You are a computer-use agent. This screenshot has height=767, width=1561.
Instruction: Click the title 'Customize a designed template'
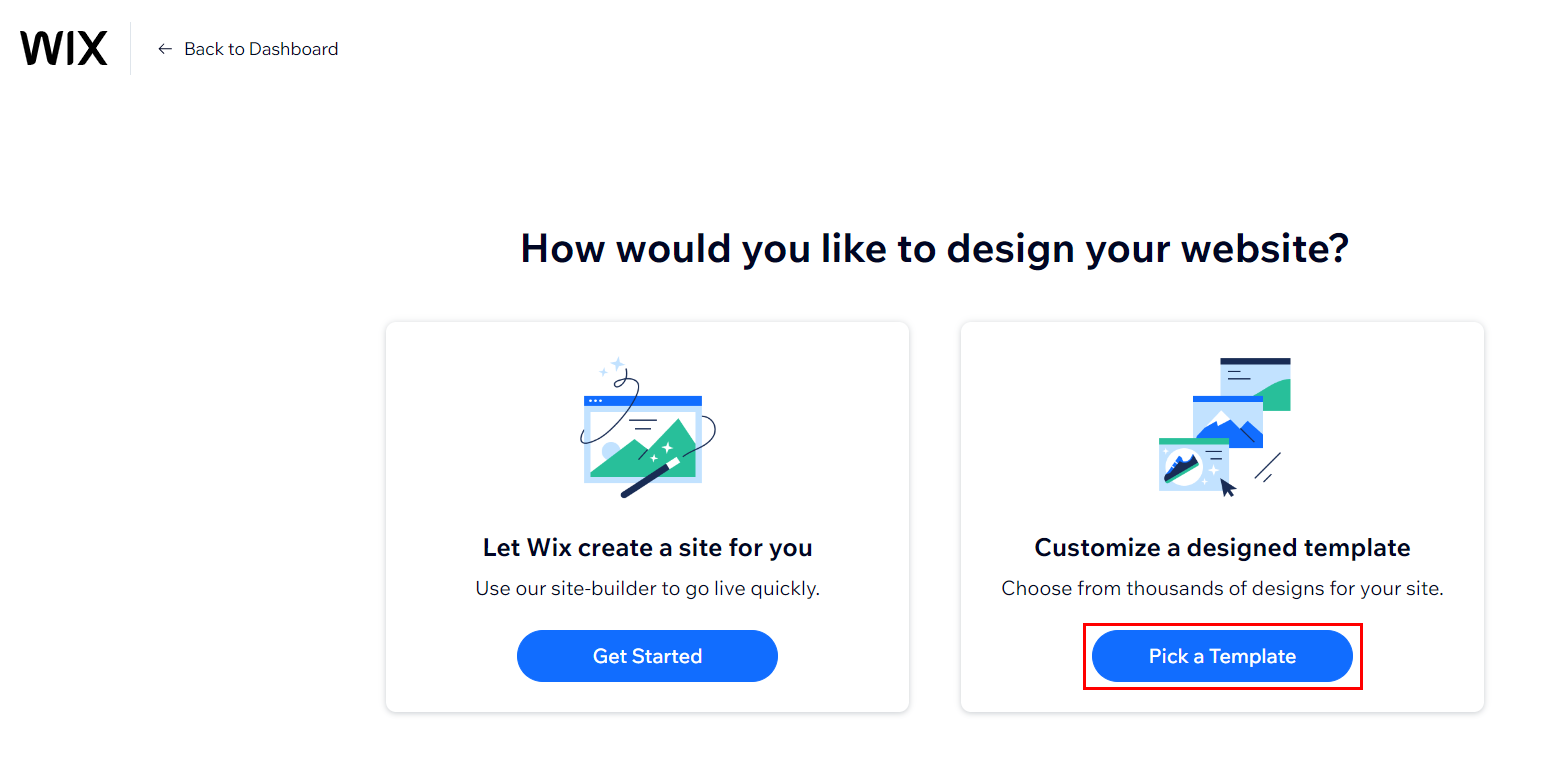pos(1222,548)
